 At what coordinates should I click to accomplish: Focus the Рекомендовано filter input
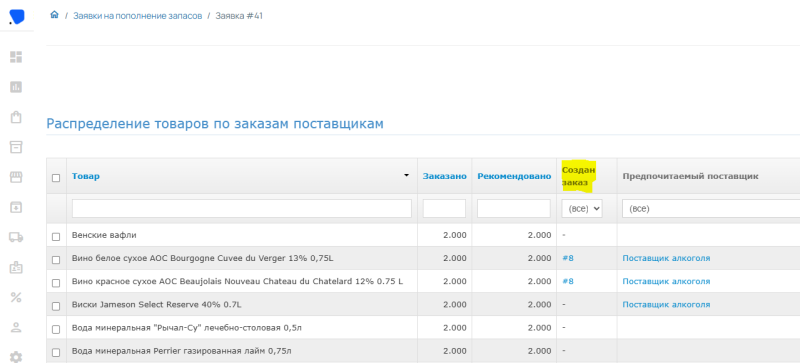pyautogui.click(x=514, y=208)
